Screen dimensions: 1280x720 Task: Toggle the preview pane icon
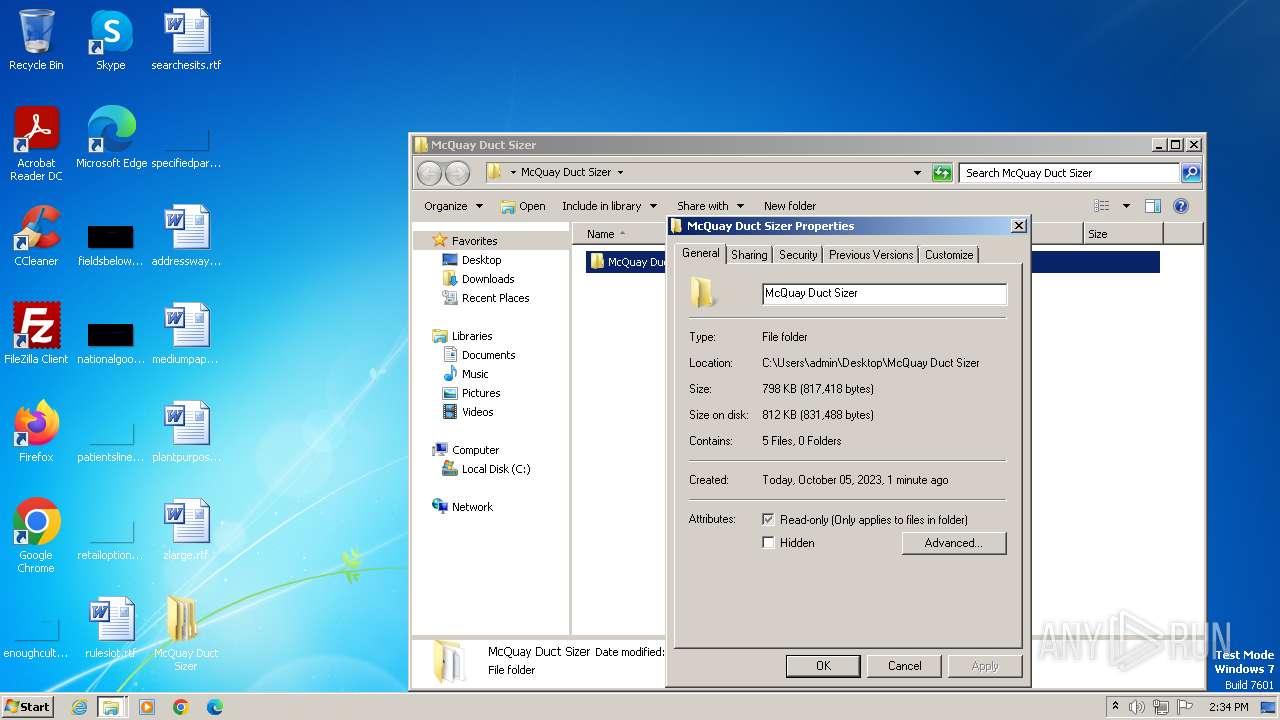[1152, 206]
